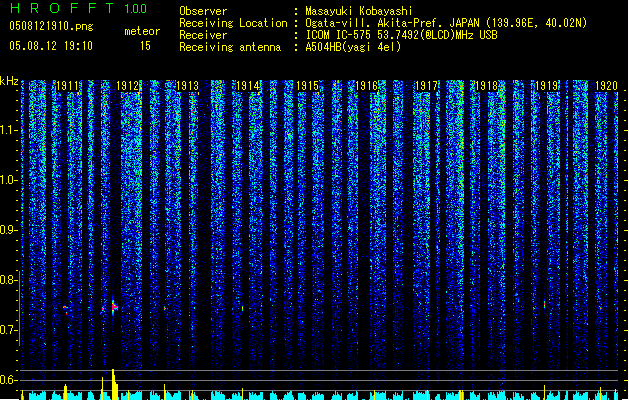Click the meteor label

tap(142, 31)
